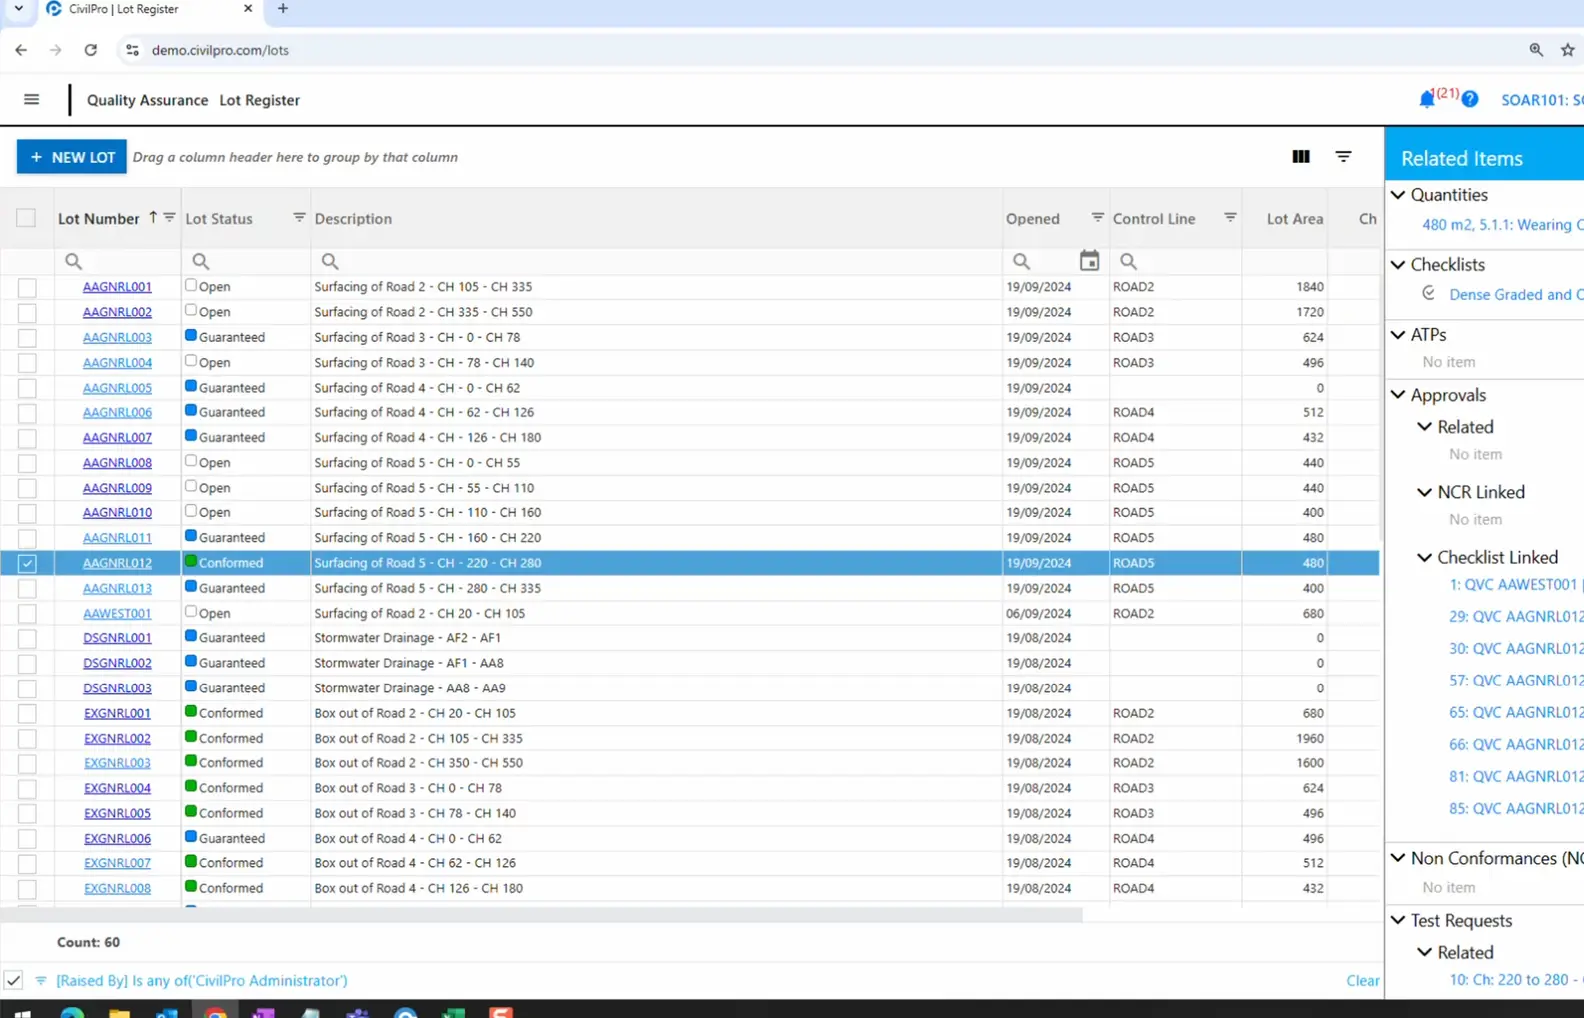The width and height of the screenshot is (1584, 1018).
Task: Untick the checkbox for lot AAGNRL012
Action: (x=27, y=563)
